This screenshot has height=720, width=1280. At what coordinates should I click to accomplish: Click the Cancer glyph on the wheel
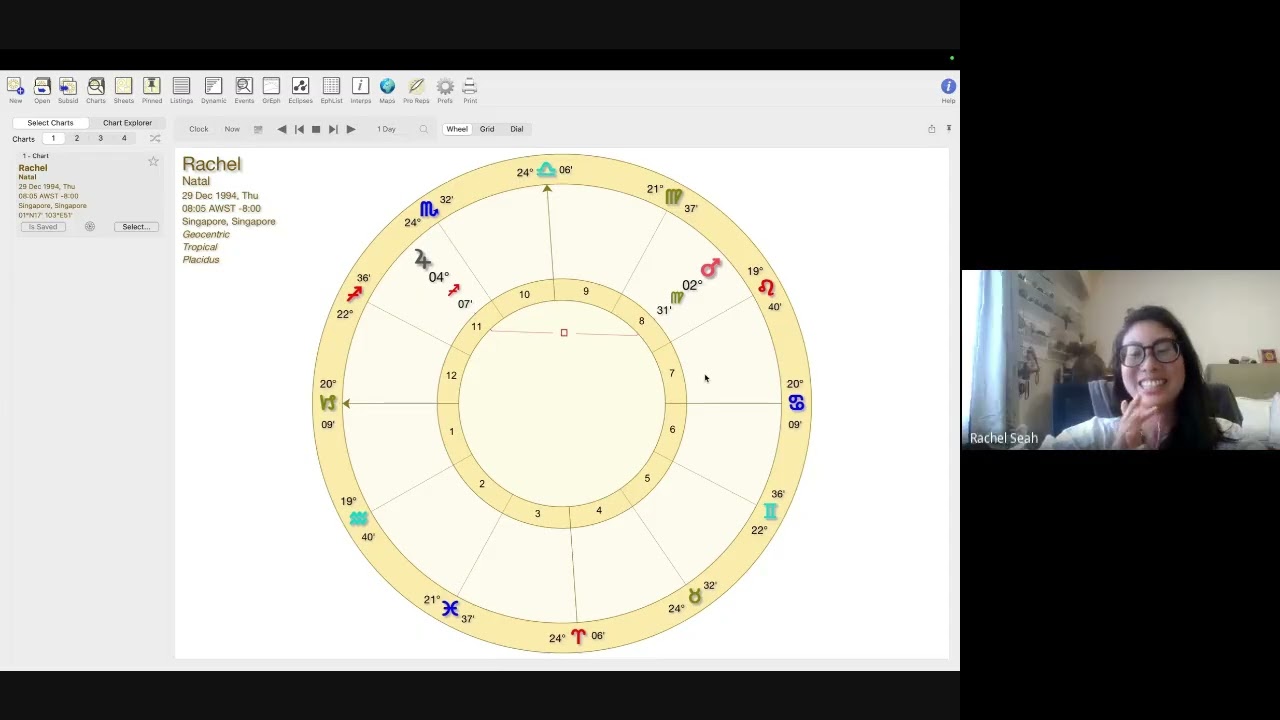796,403
